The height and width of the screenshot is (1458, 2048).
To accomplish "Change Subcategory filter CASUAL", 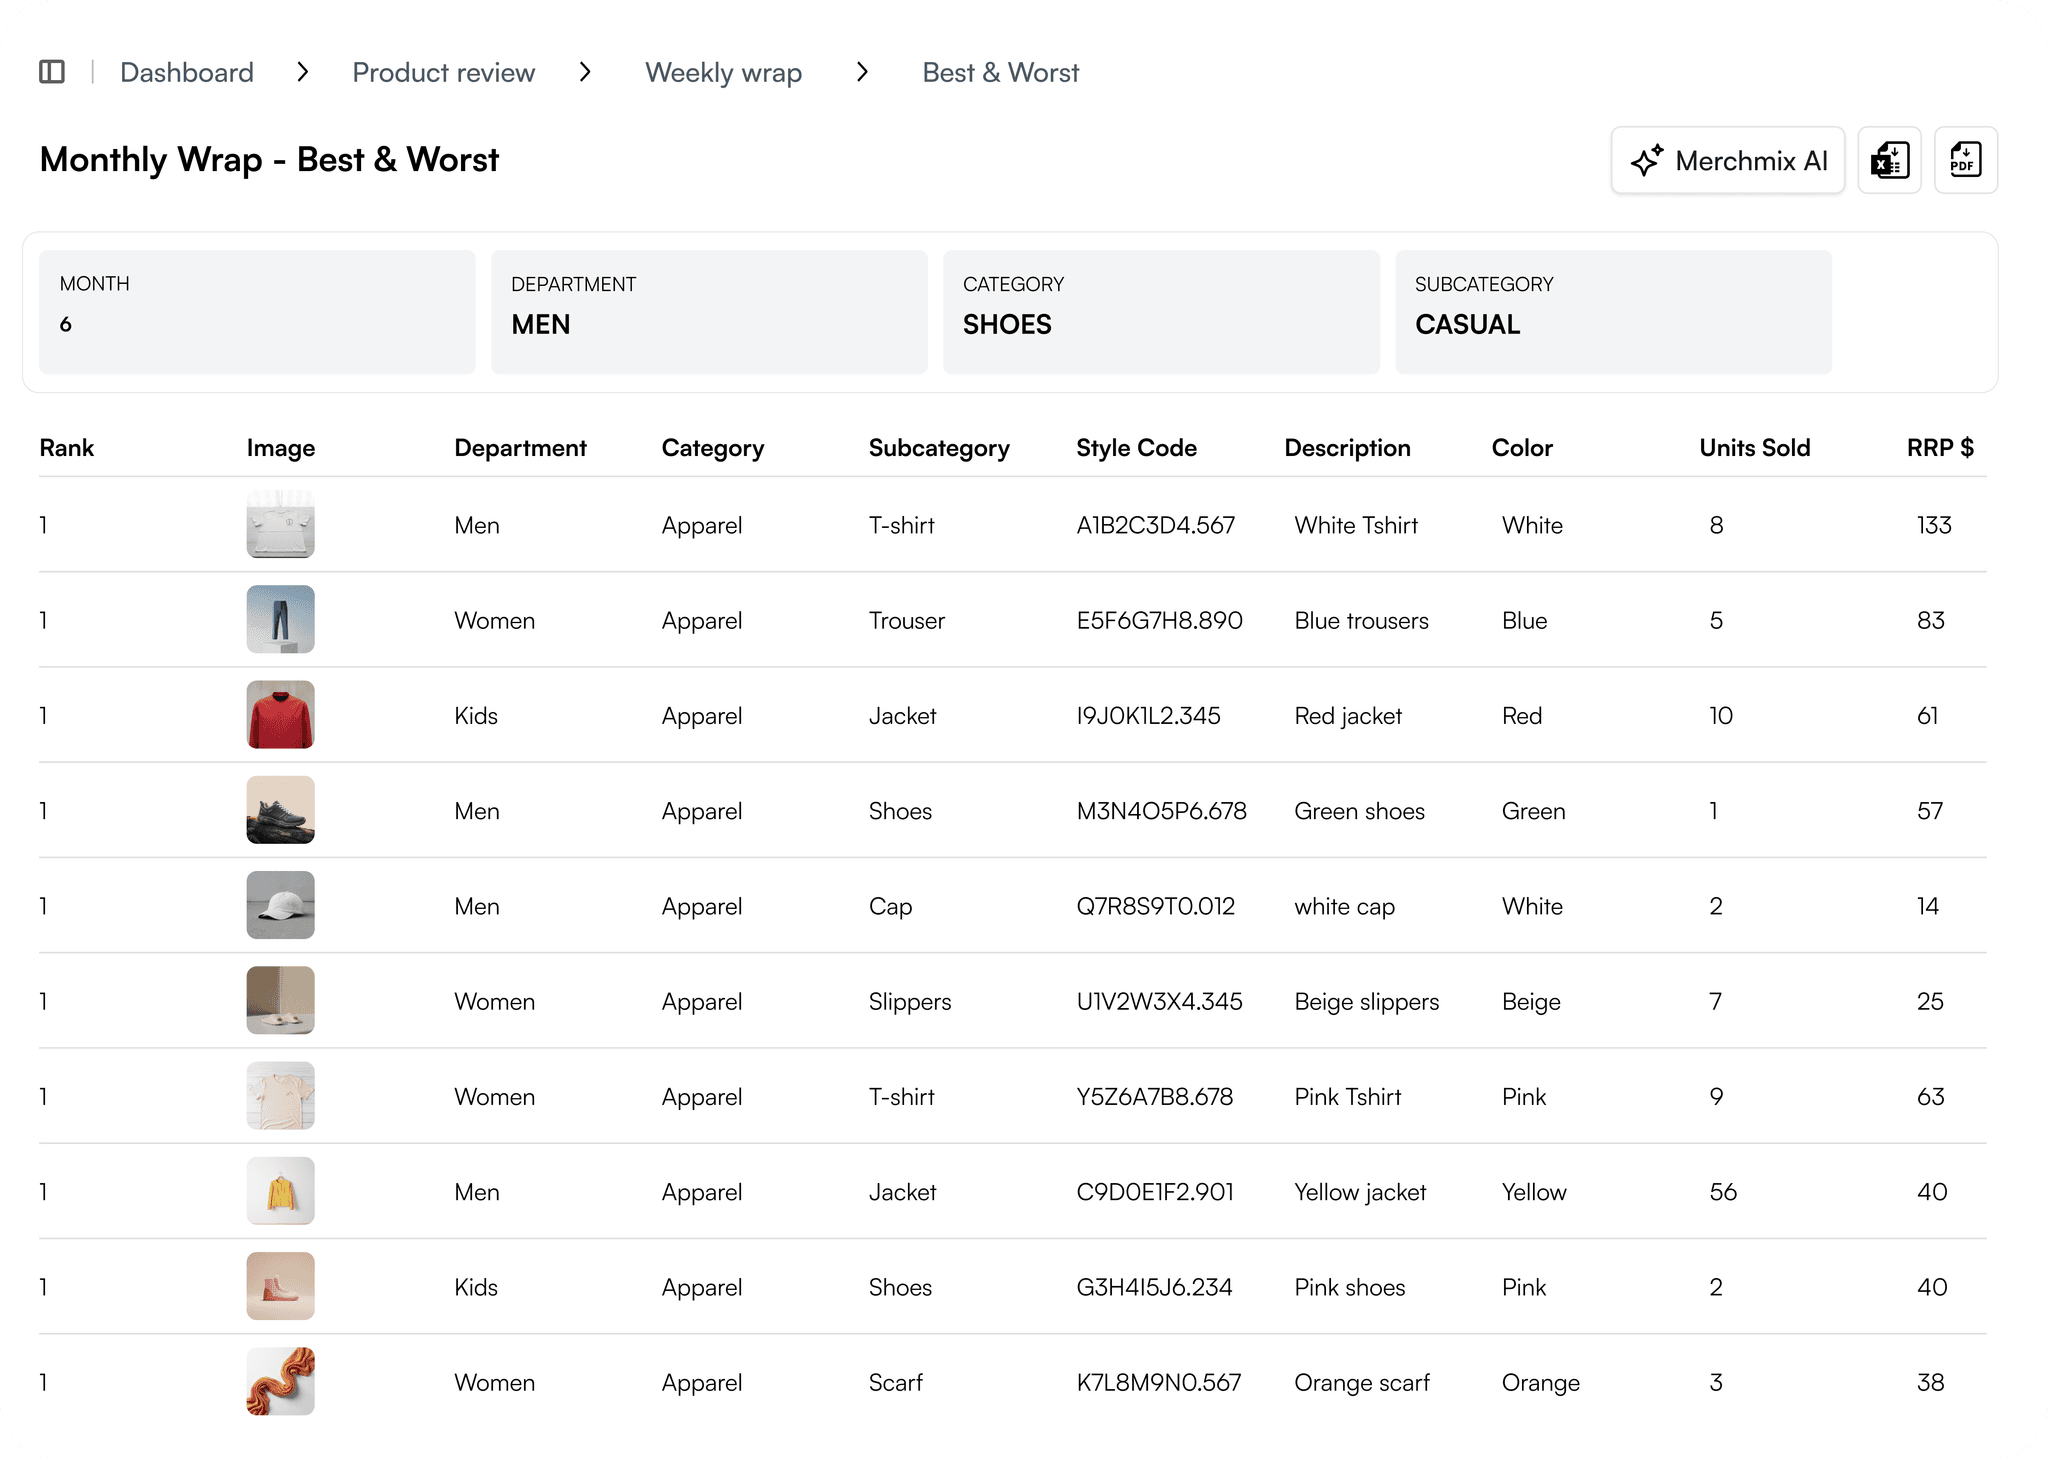I will click(x=1613, y=312).
